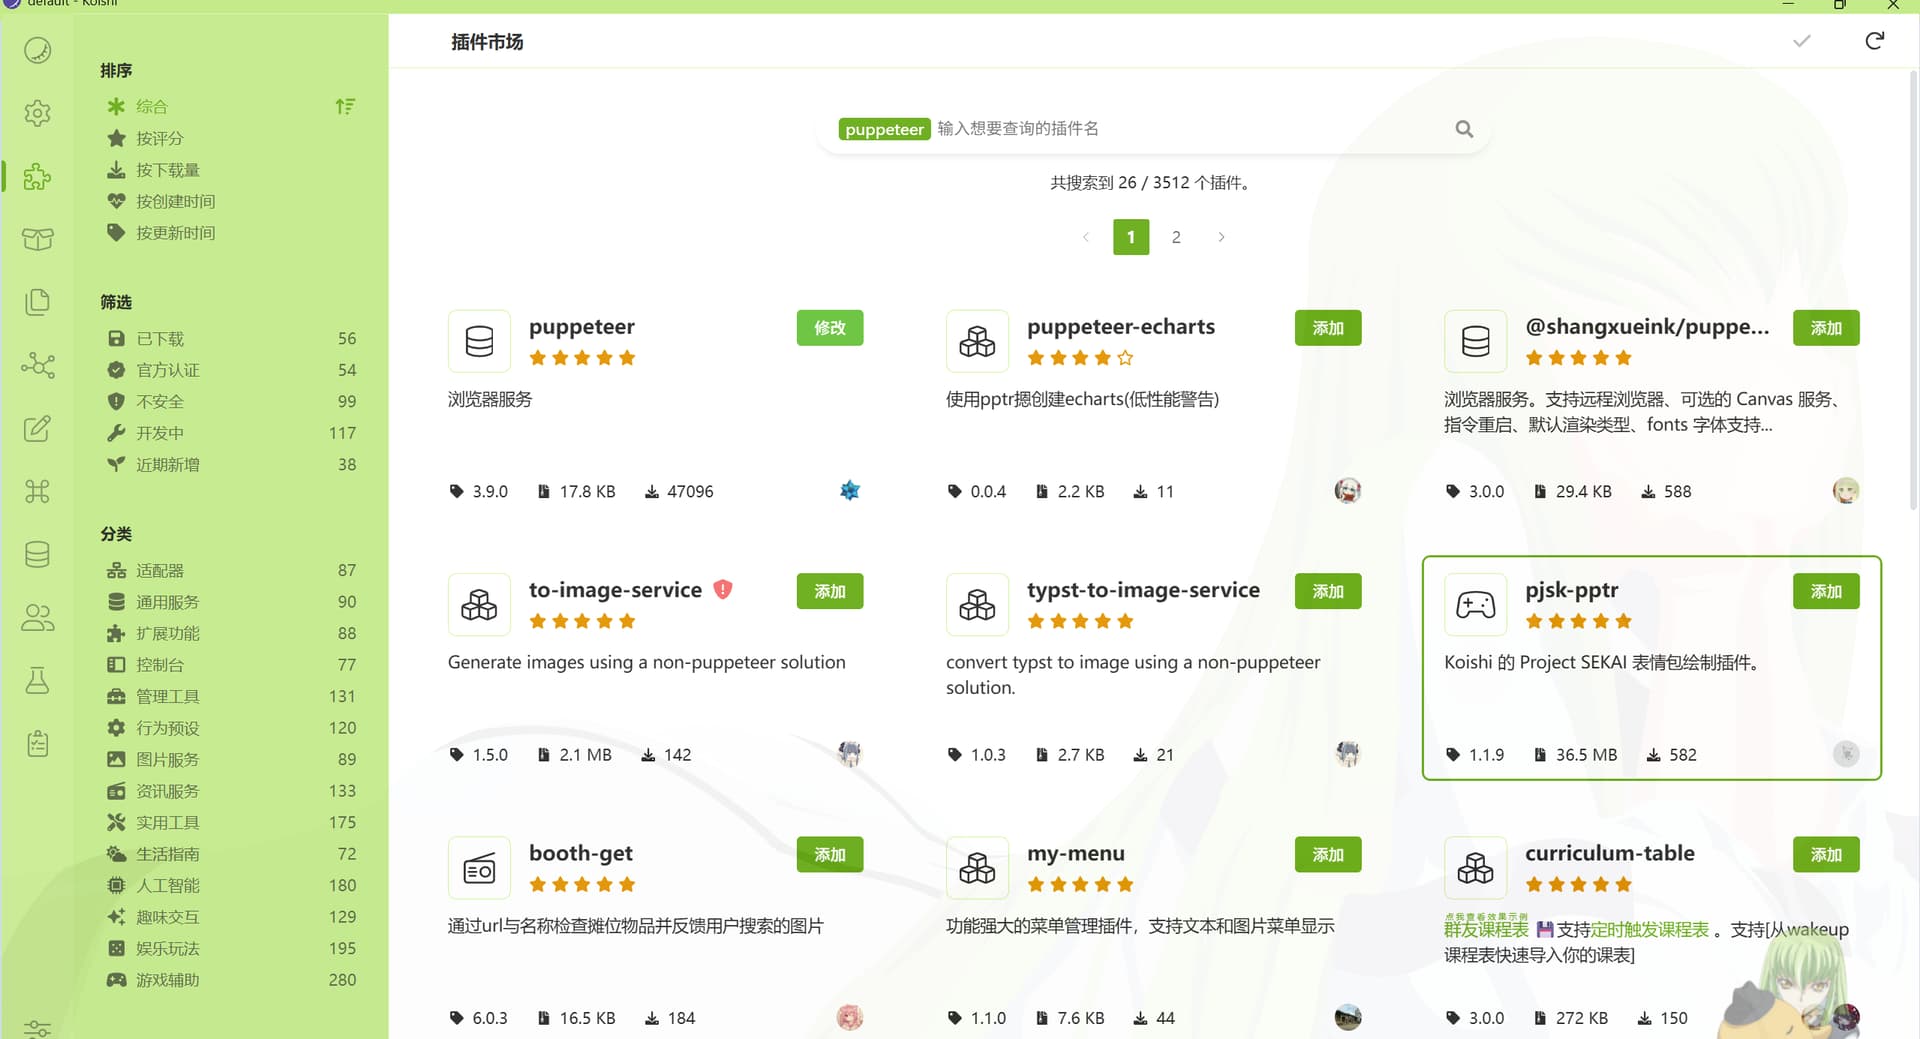Screen dimensions: 1920x1039
Task: Select the 人工智能 category
Action: [167, 886]
